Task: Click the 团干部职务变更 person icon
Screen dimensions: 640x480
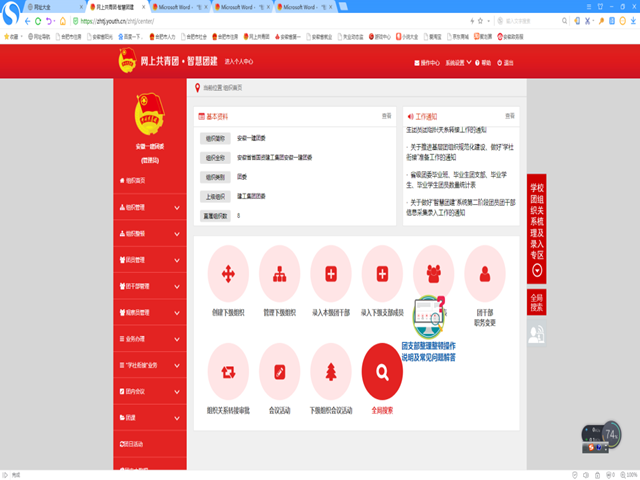Action: click(485, 274)
